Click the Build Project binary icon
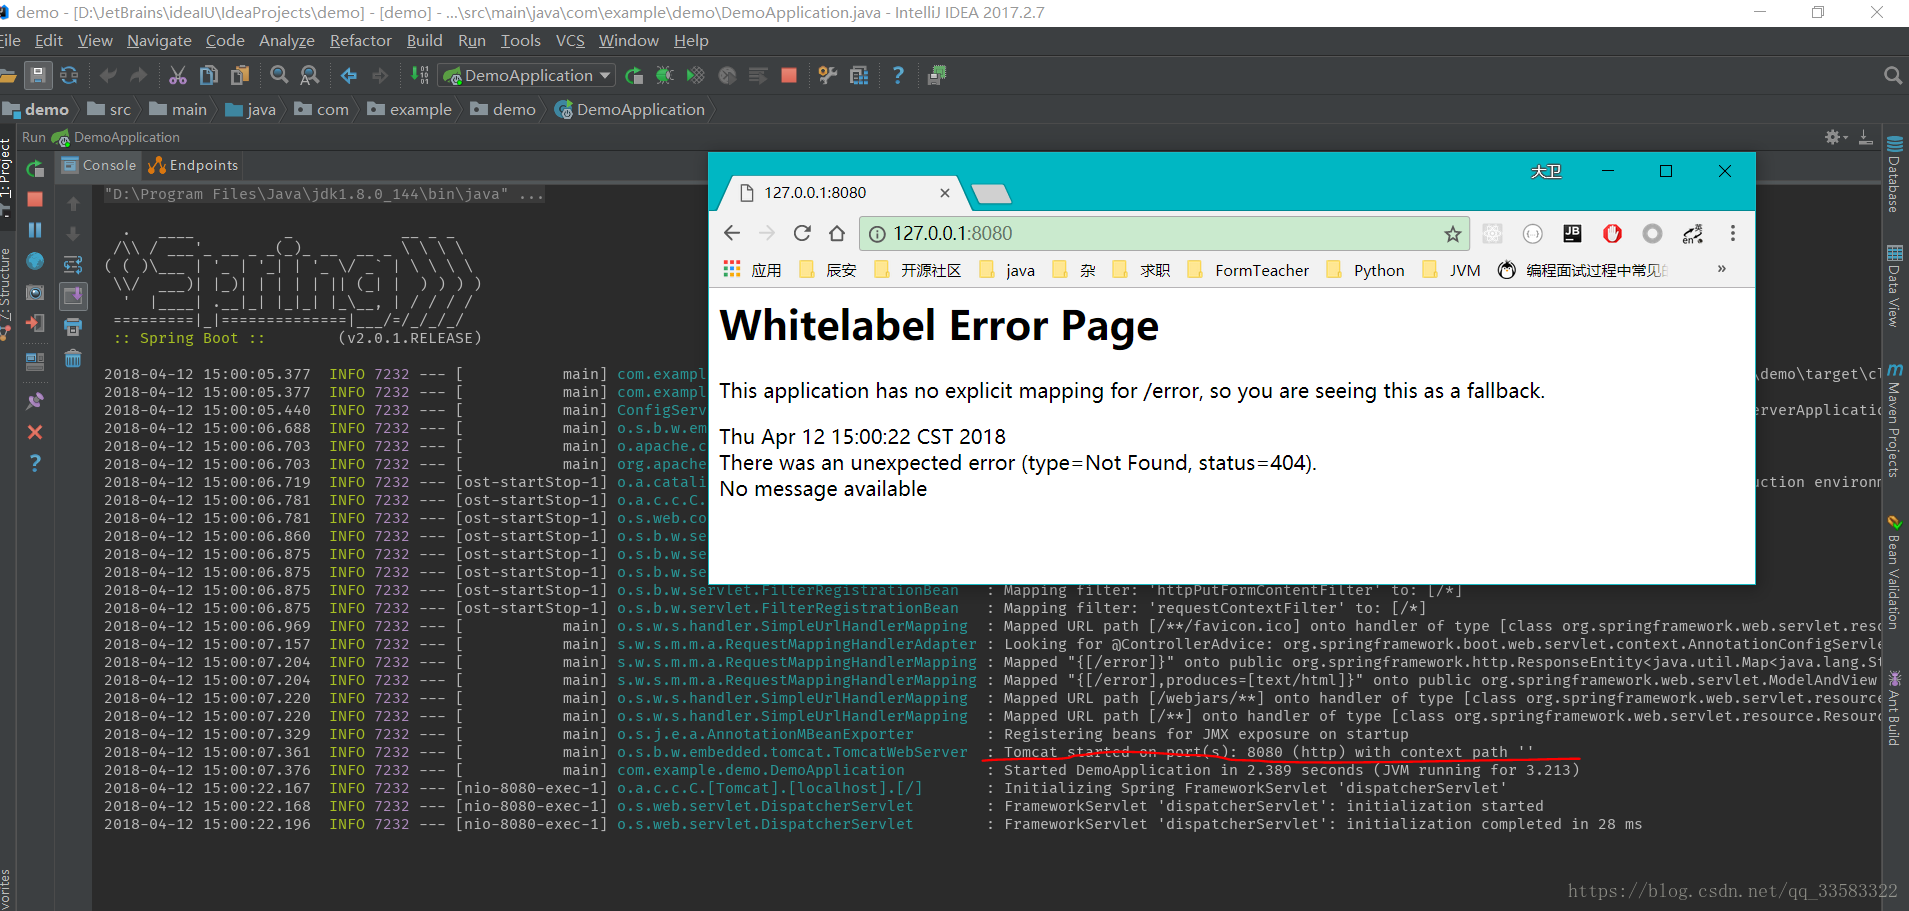1909x911 pixels. (x=420, y=75)
